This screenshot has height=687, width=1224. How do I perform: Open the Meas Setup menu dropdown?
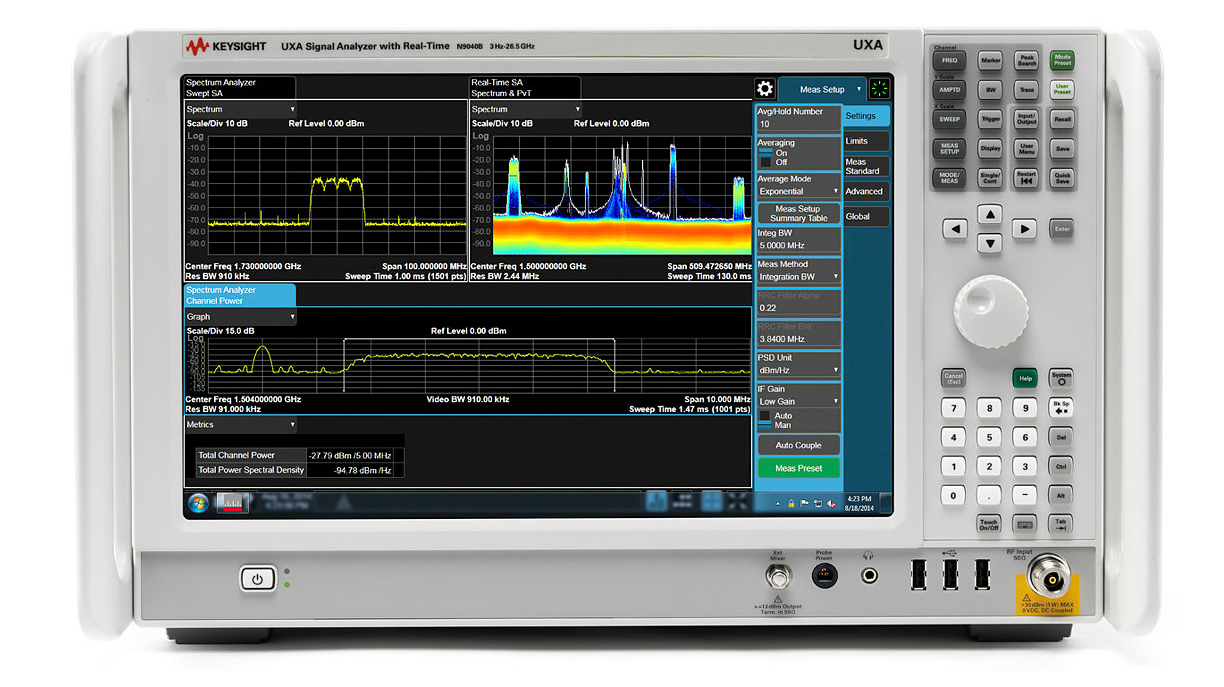pos(822,89)
